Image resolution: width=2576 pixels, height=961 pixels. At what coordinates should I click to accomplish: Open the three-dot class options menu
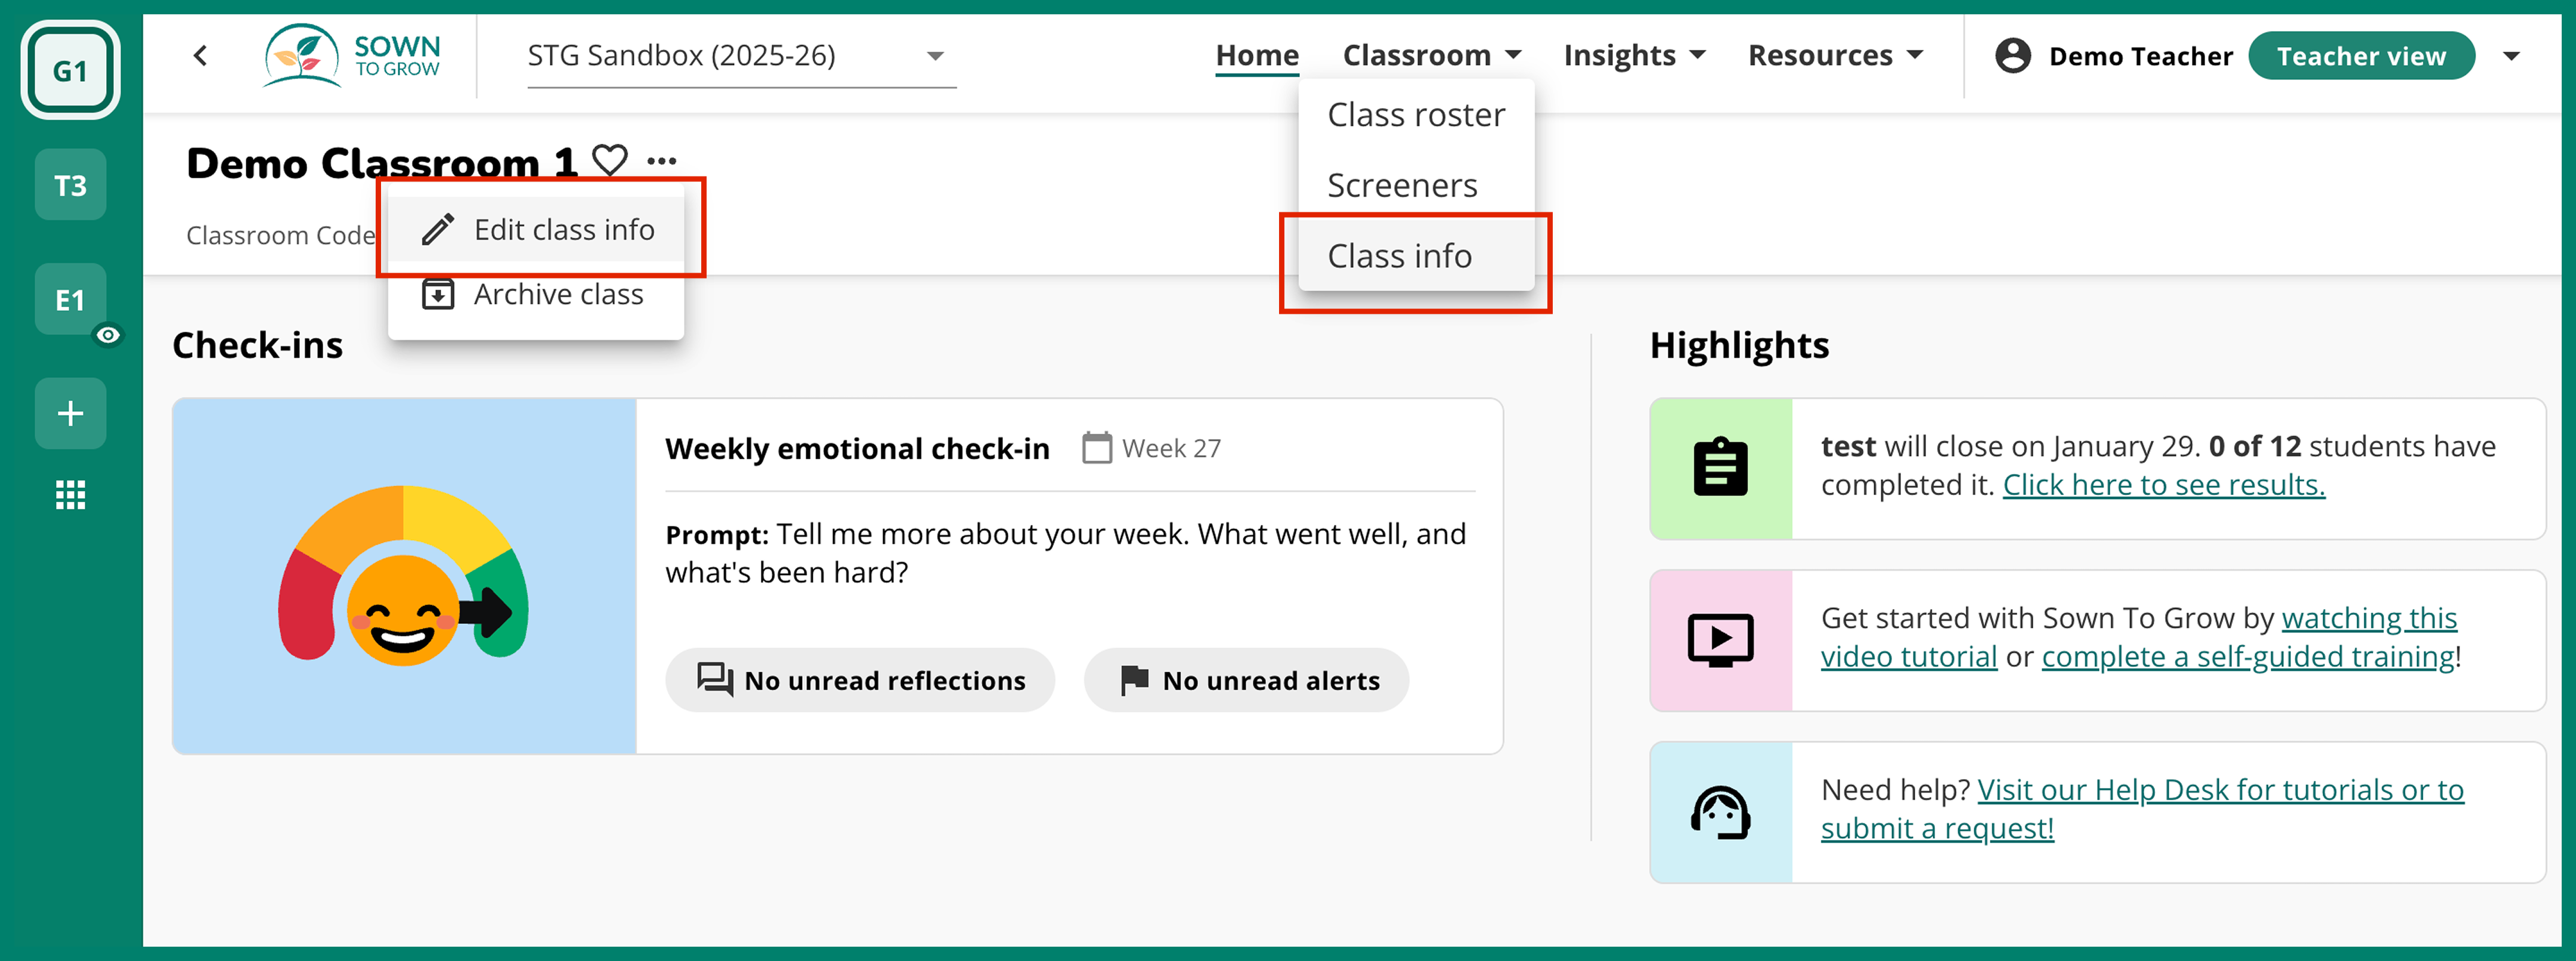point(661,160)
